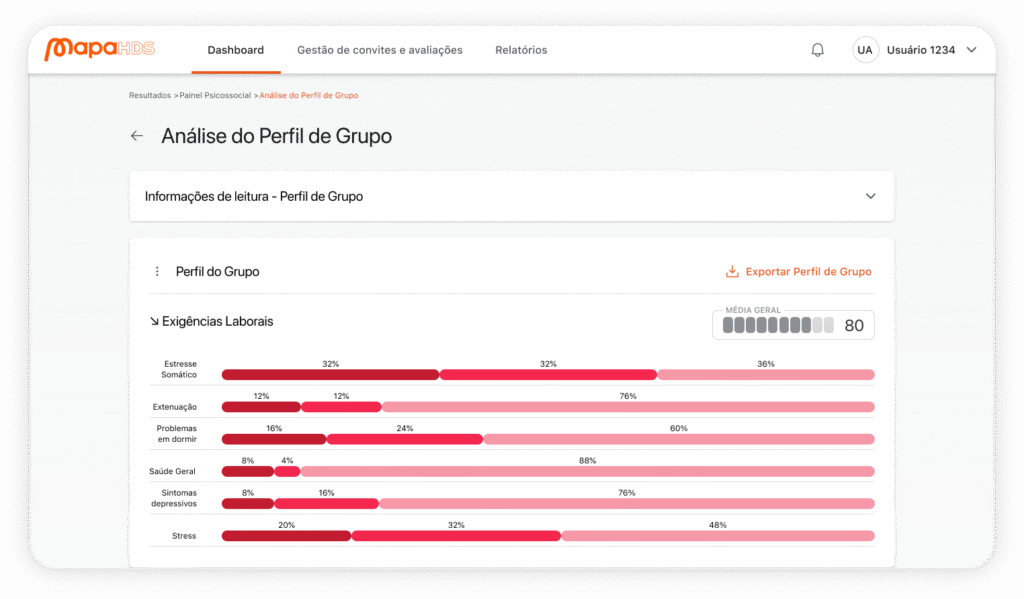Click Exportar Perfil de Grupo
This screenshot has height=599, width=1024.
[x=808, y=271]
